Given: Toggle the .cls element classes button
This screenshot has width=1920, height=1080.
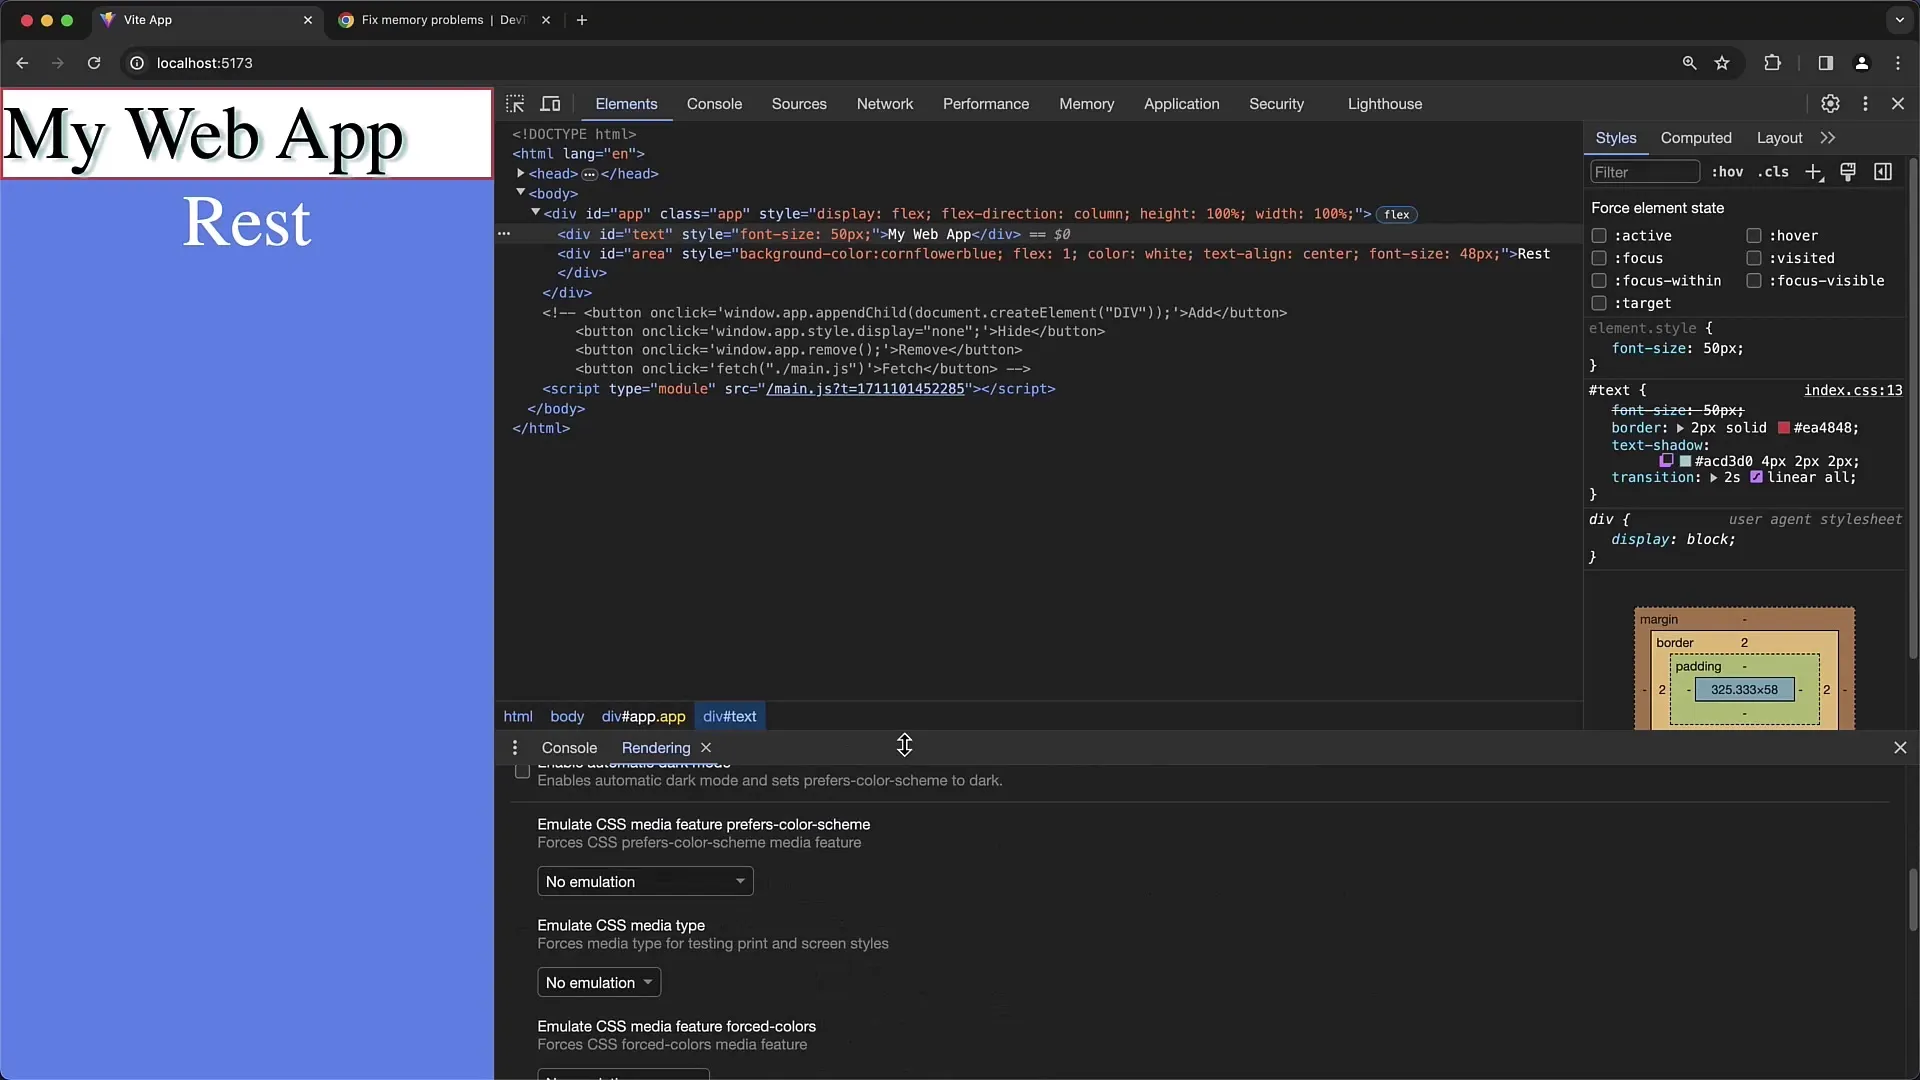Looking at the screenshot, I should (x=1773, y=172).
